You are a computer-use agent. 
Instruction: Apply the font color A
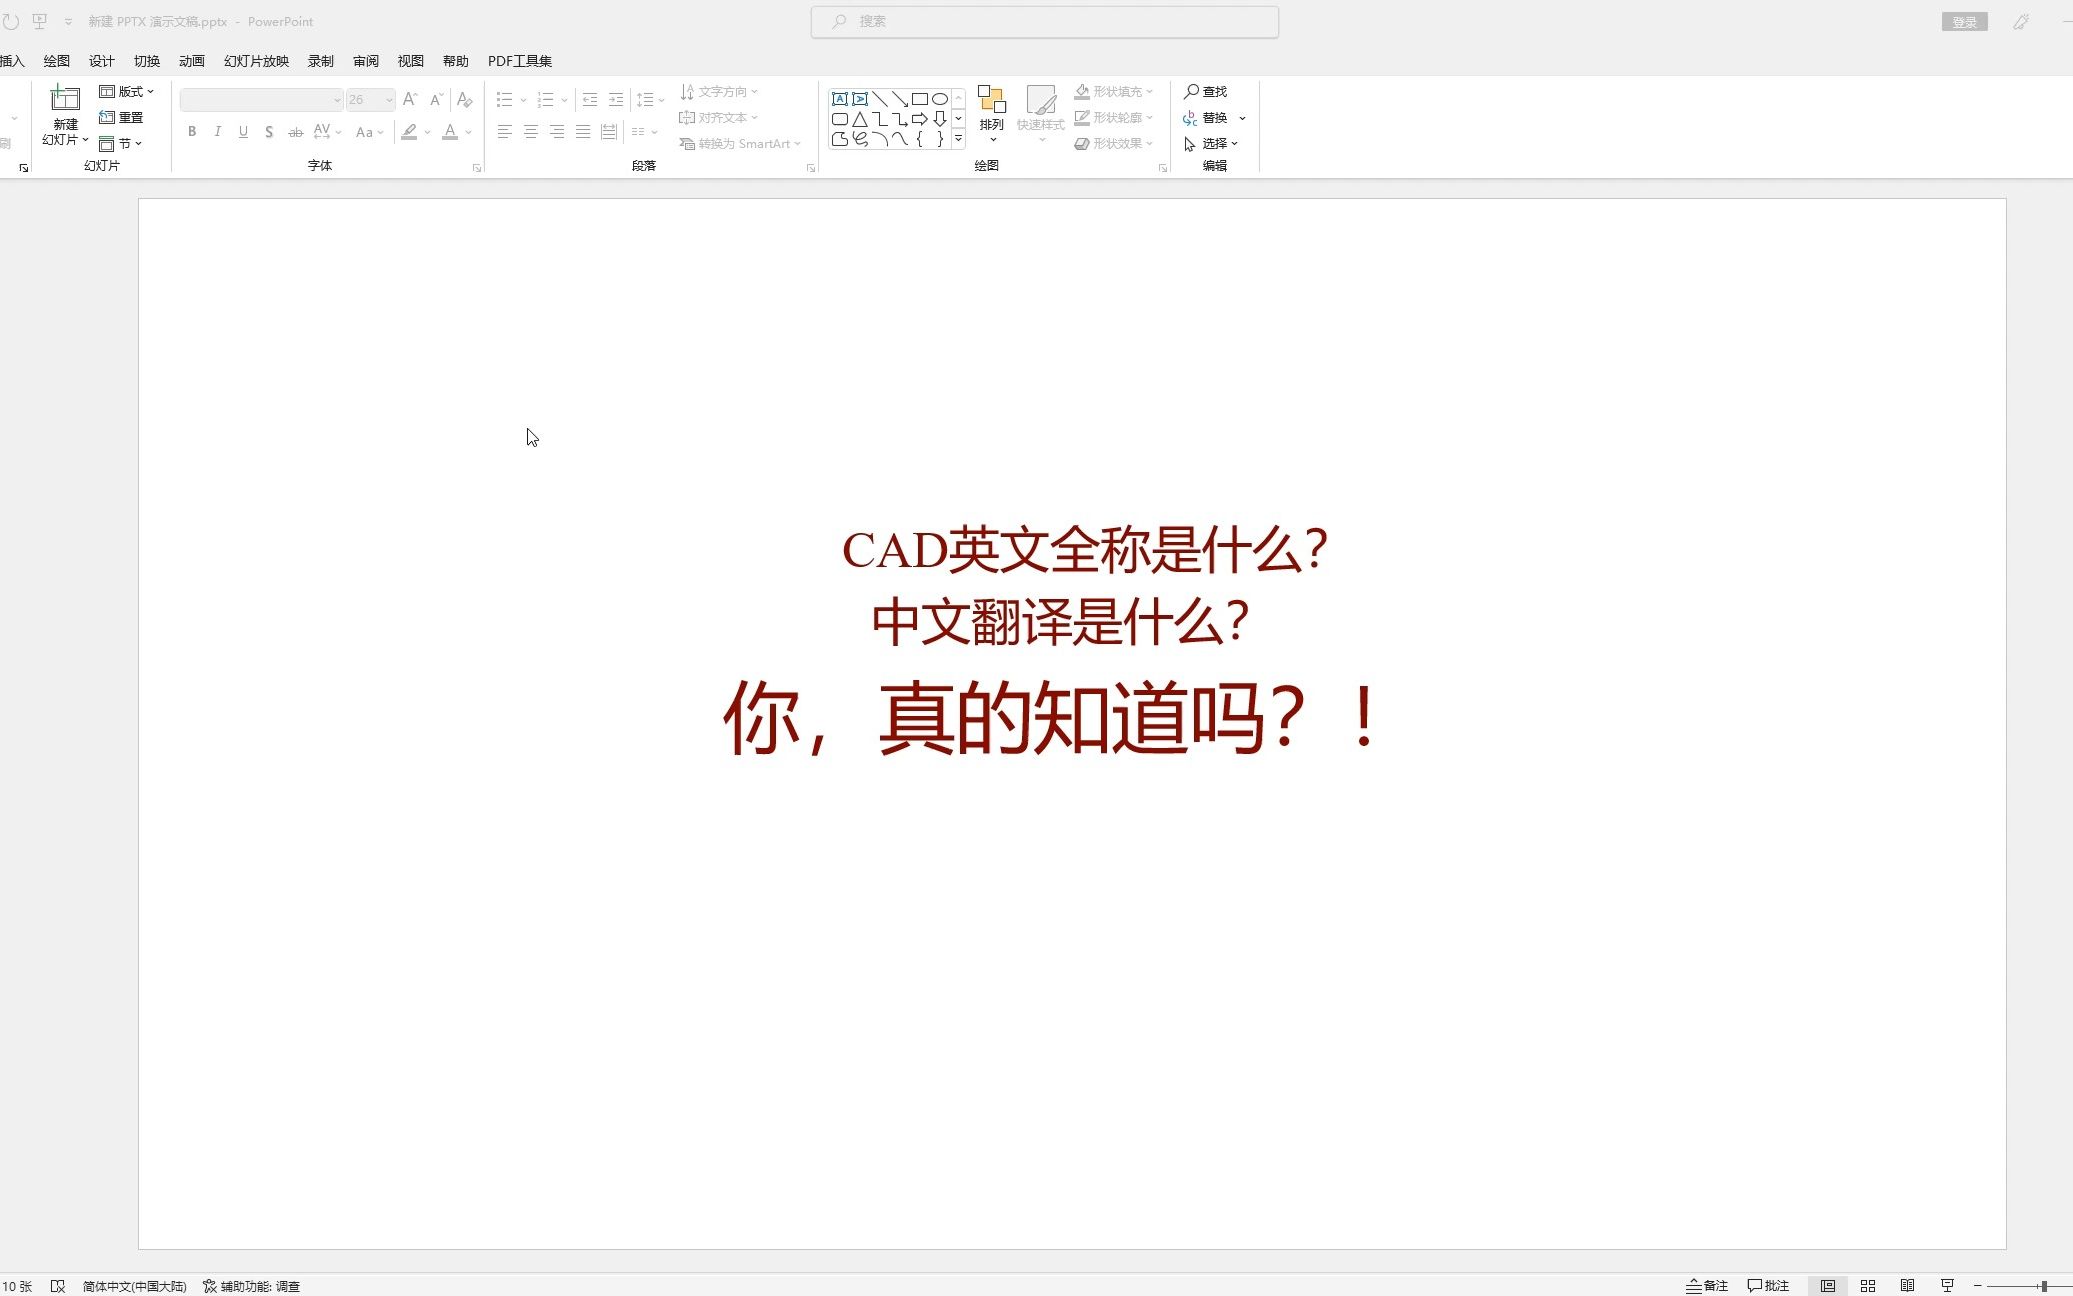coord(450,131)
